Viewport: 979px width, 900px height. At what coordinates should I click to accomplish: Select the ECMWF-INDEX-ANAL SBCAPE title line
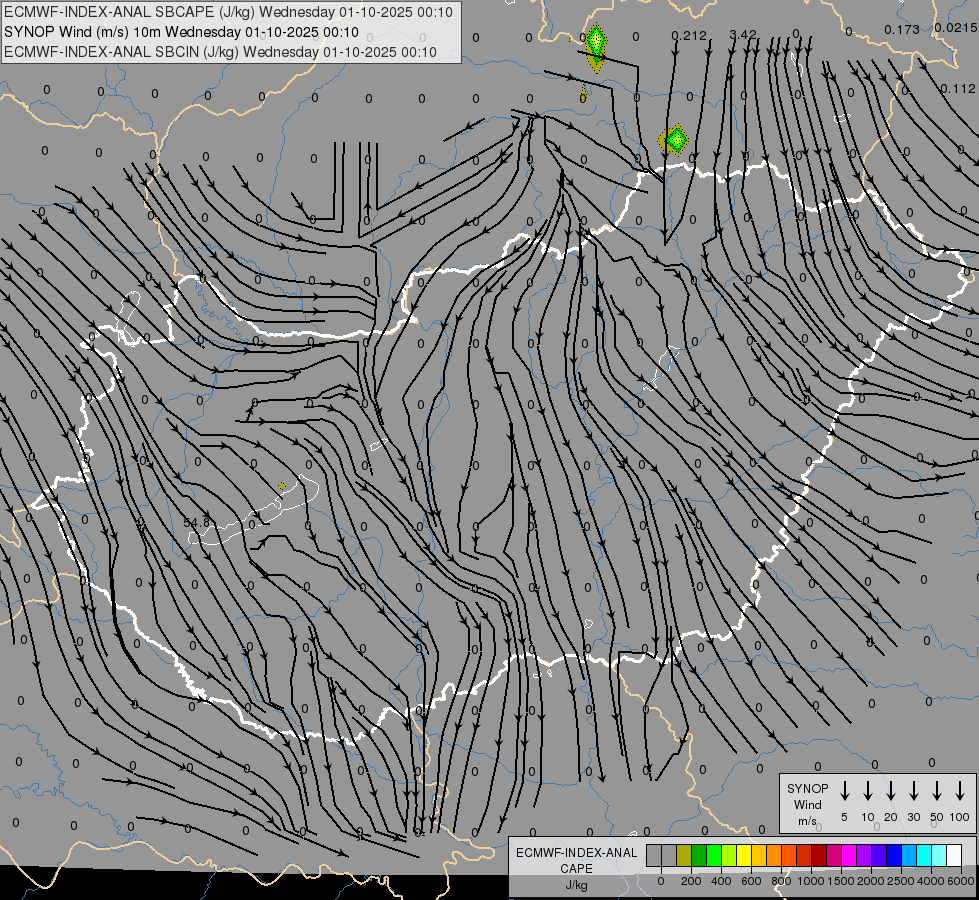pyautogui.click(x=229, y=12)
